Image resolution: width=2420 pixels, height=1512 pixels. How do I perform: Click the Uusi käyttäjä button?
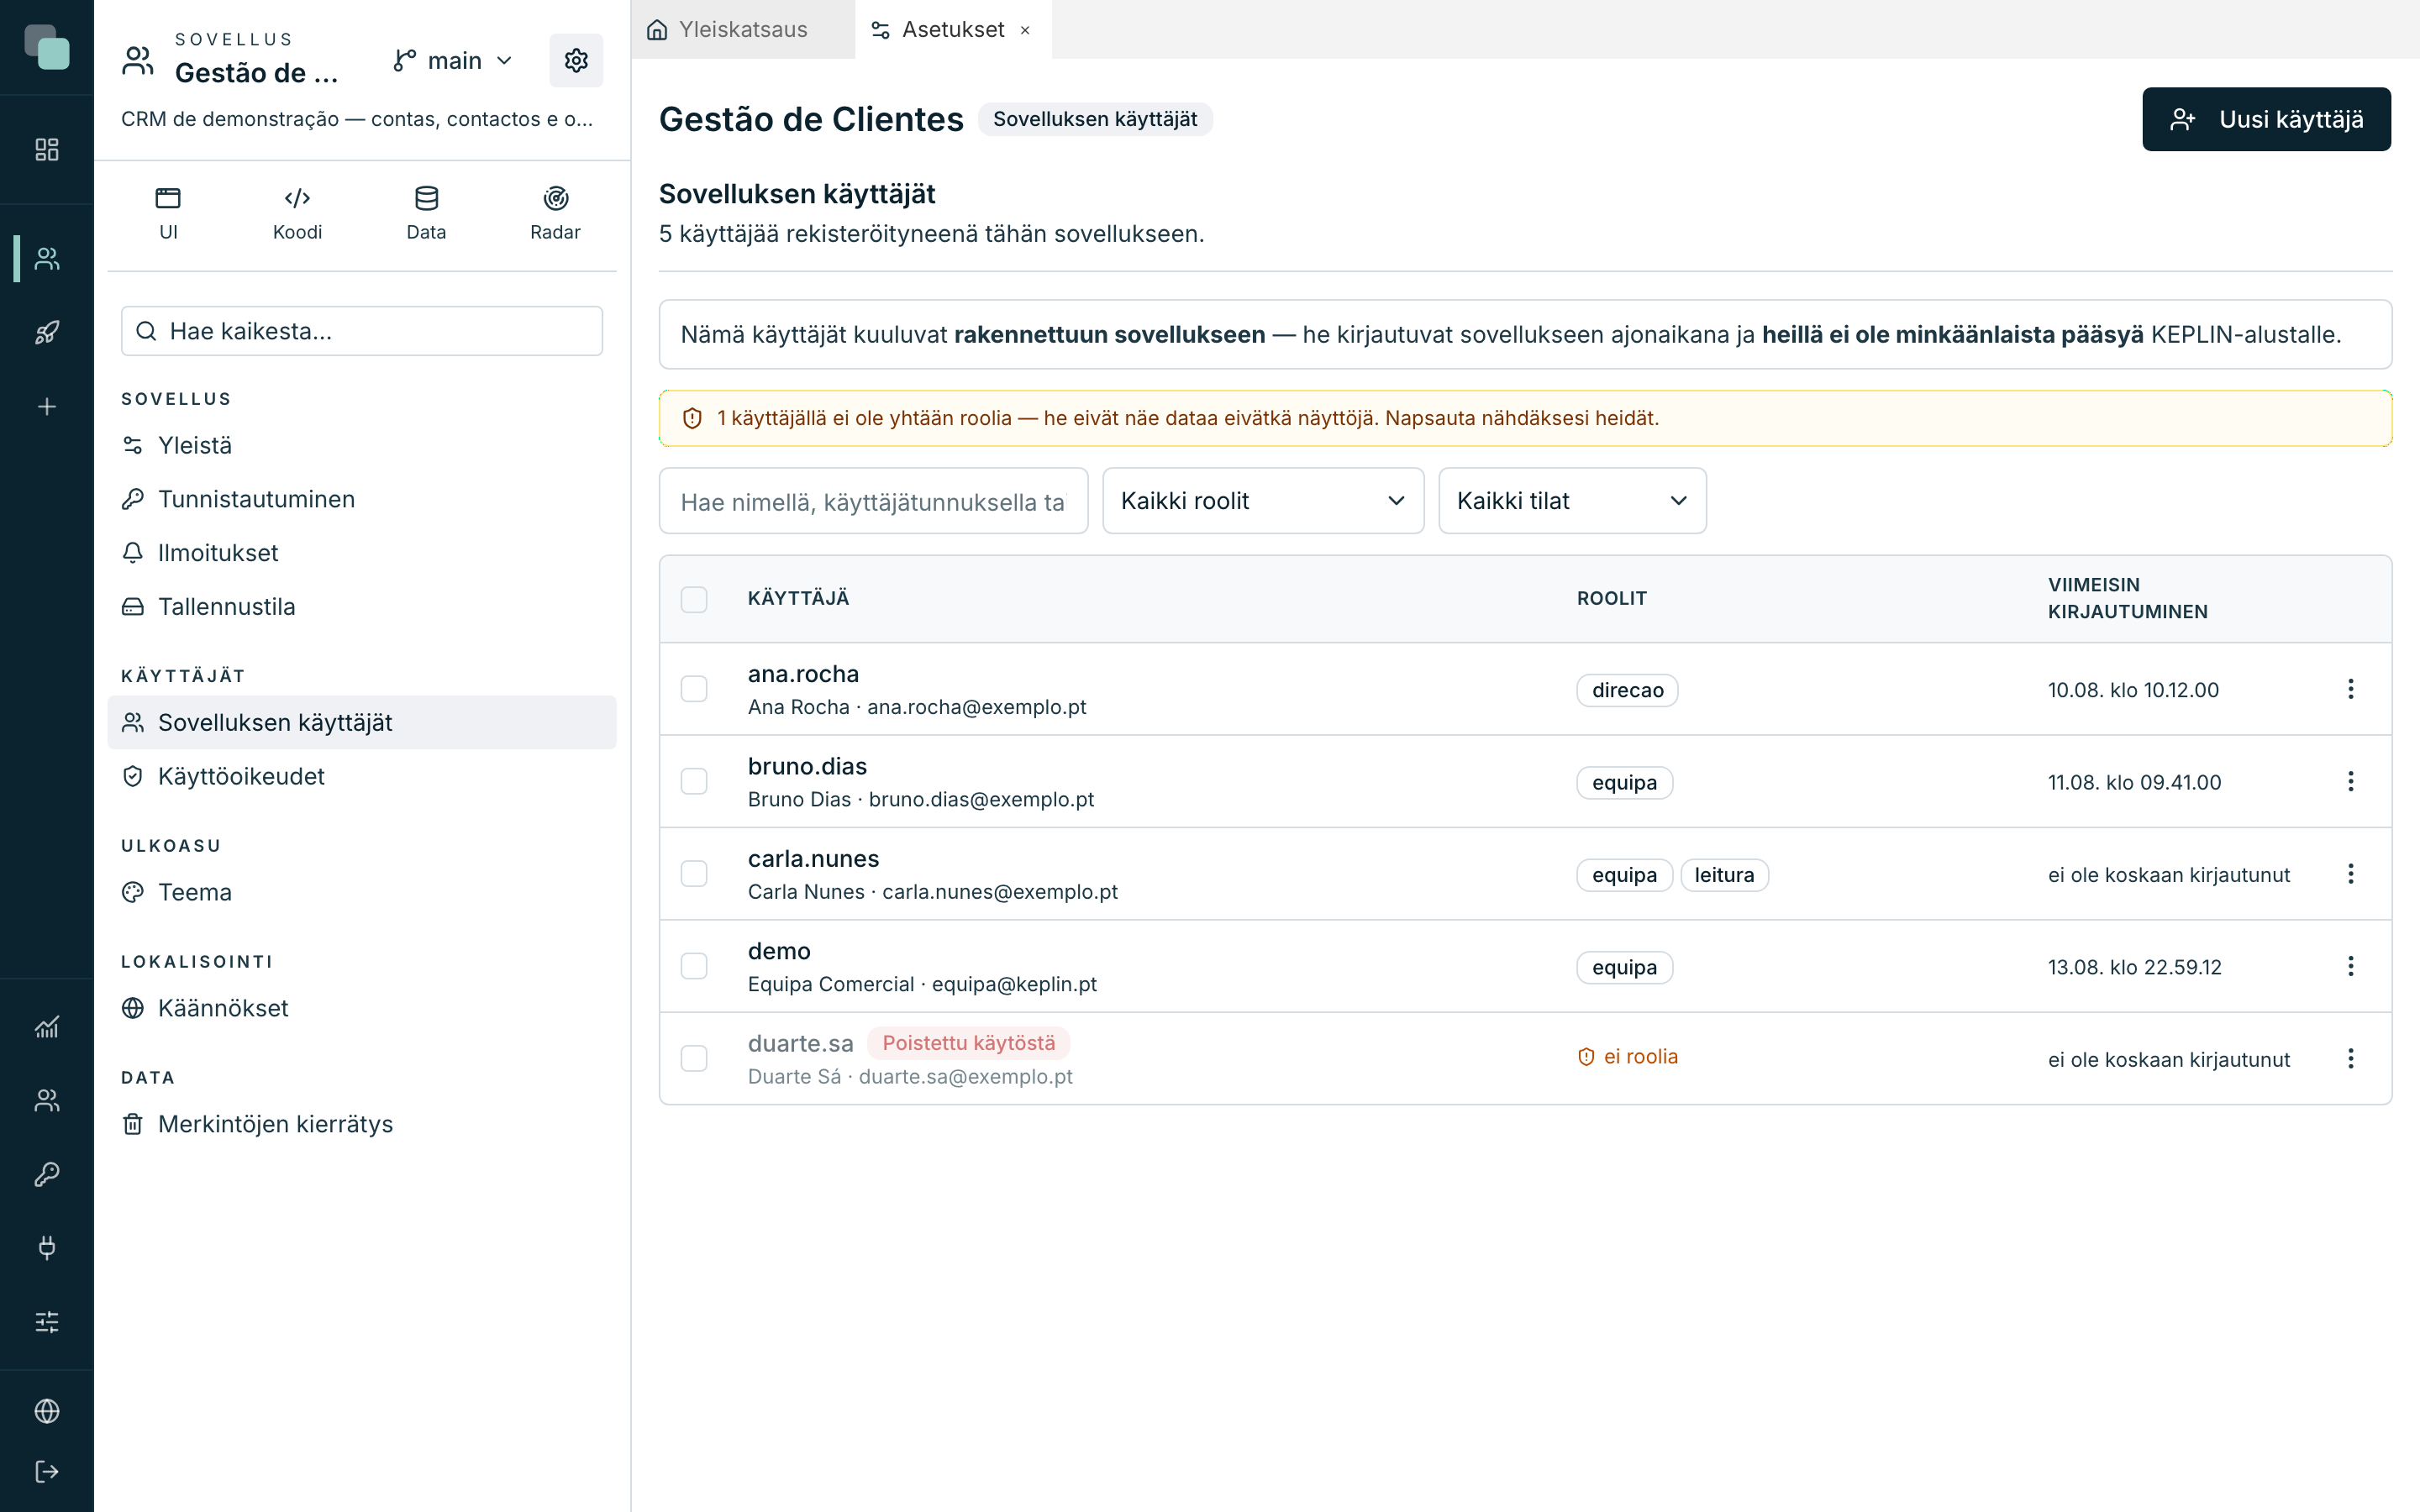[x=2266, y=119]
